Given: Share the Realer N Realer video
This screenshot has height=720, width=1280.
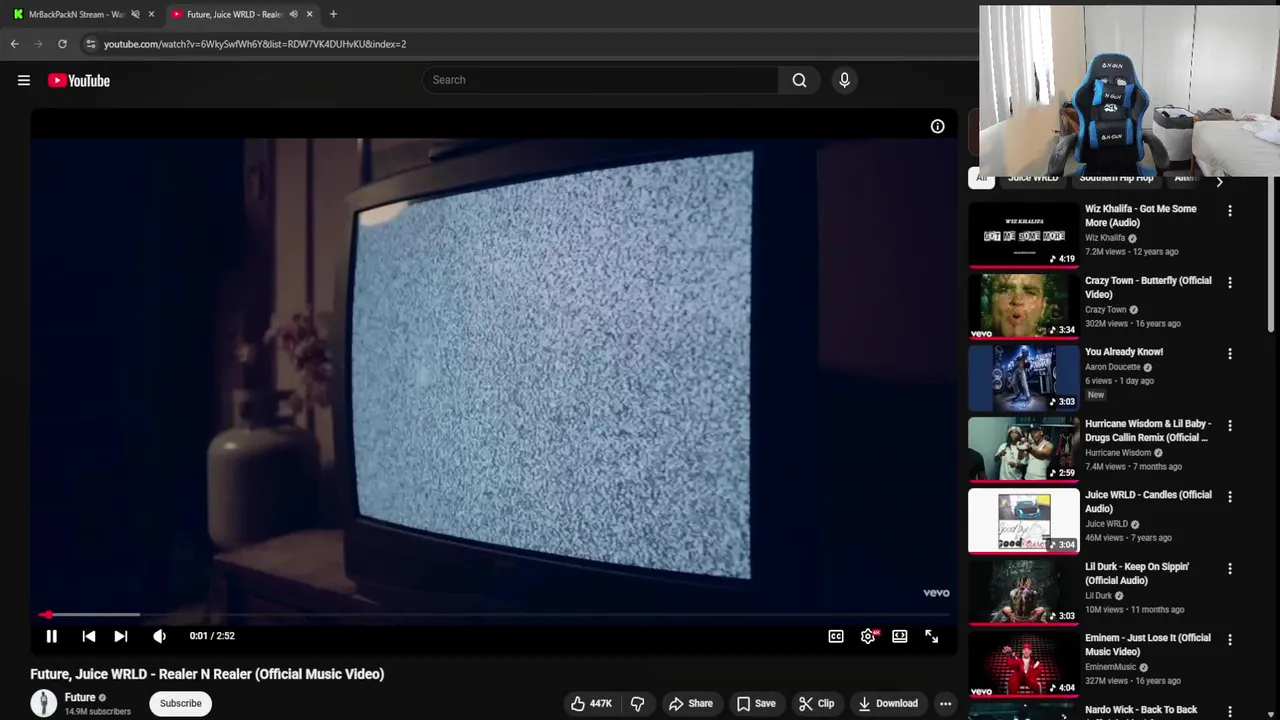Looking at the screenshot, I should coord(691,704).
